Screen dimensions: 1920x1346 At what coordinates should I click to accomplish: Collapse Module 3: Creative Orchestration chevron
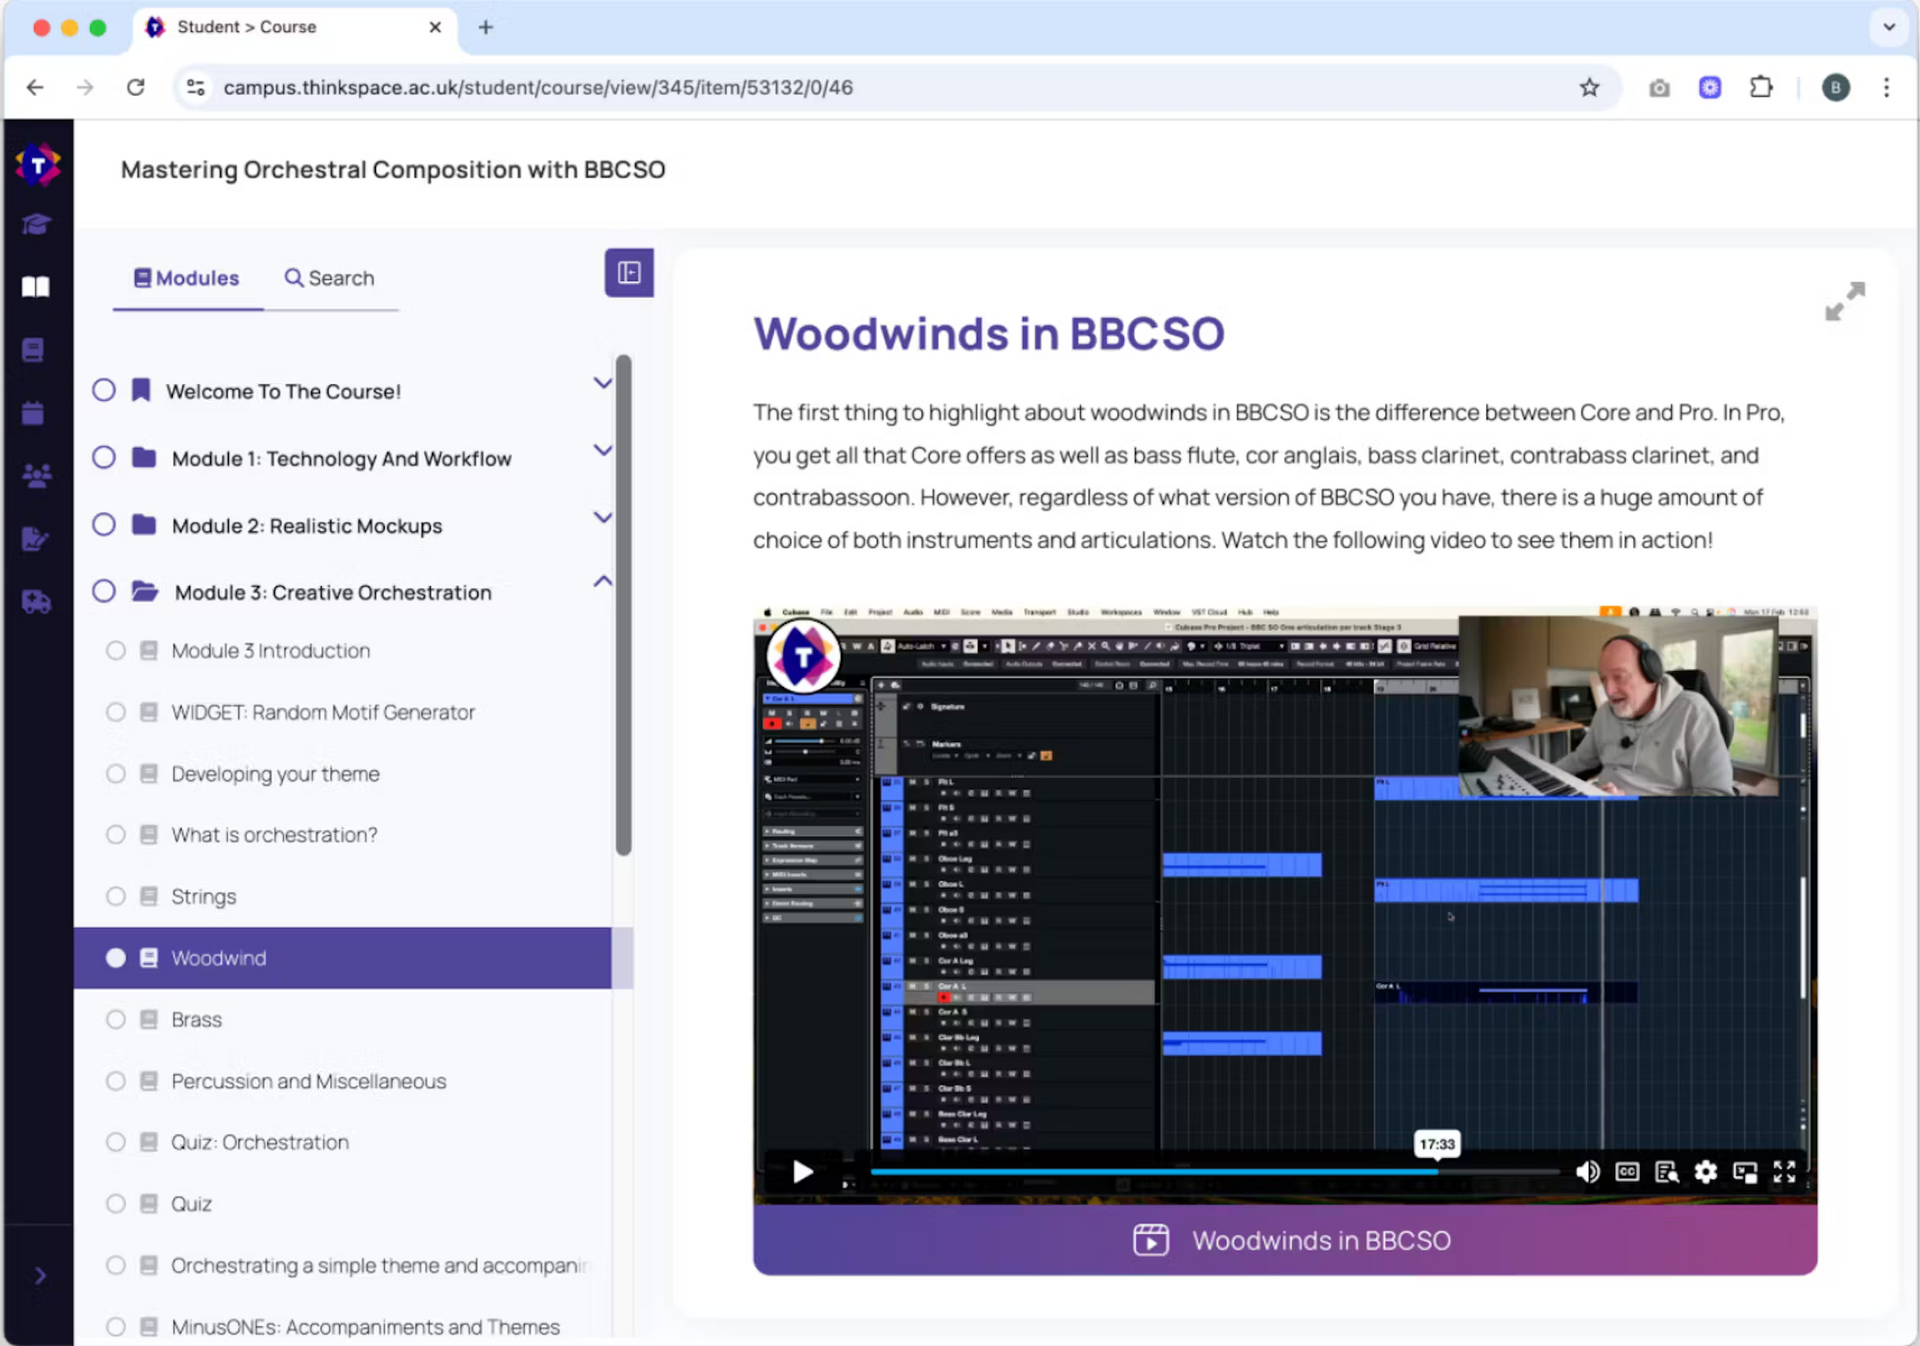click(602, 581)
